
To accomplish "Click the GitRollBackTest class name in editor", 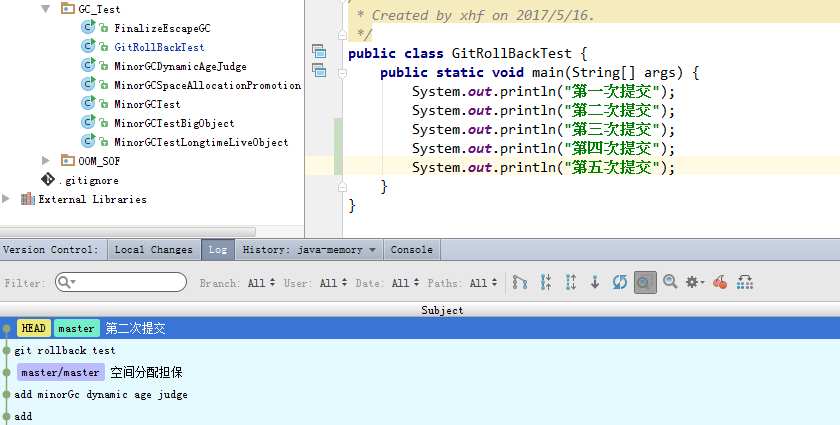I will (511, 54).
